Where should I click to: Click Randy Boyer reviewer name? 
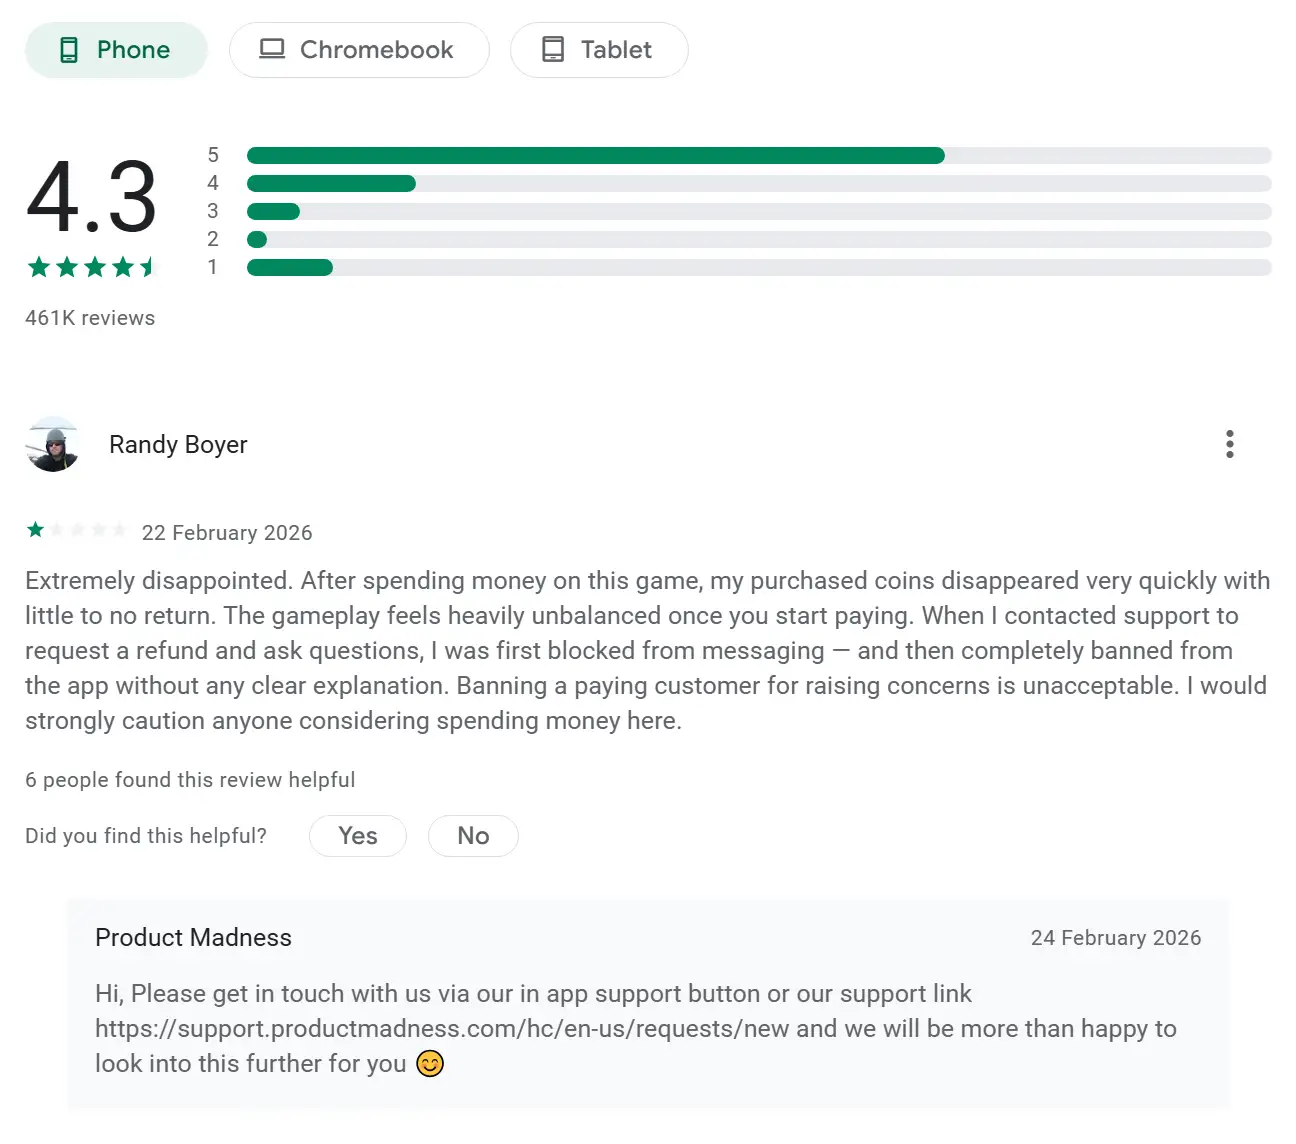pos(178,444)
